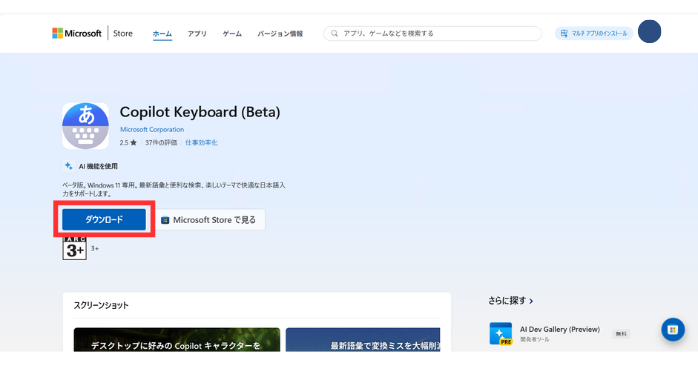Image resolution: width=698 pixels, height=365 pixels.
Task: Click the Microsoft logo in header
Action: point(77,33)
